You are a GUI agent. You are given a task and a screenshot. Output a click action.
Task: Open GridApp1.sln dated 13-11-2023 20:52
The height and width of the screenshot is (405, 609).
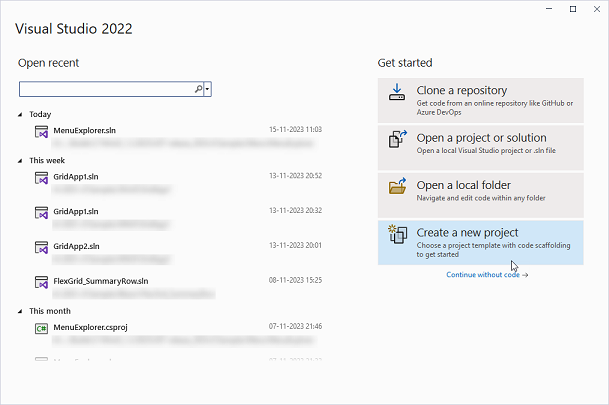click(76, 177)
